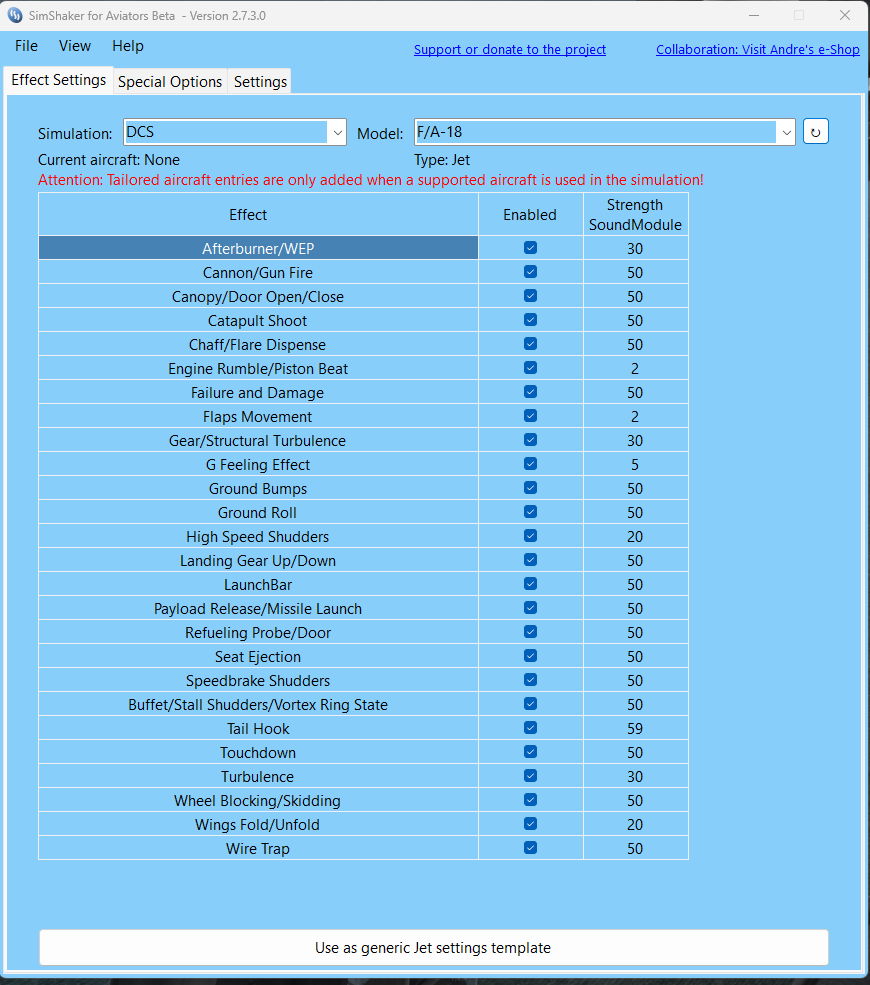
Task: Uncheck Wings Fold/Unfold enabled box
Action: click(530, 824)
